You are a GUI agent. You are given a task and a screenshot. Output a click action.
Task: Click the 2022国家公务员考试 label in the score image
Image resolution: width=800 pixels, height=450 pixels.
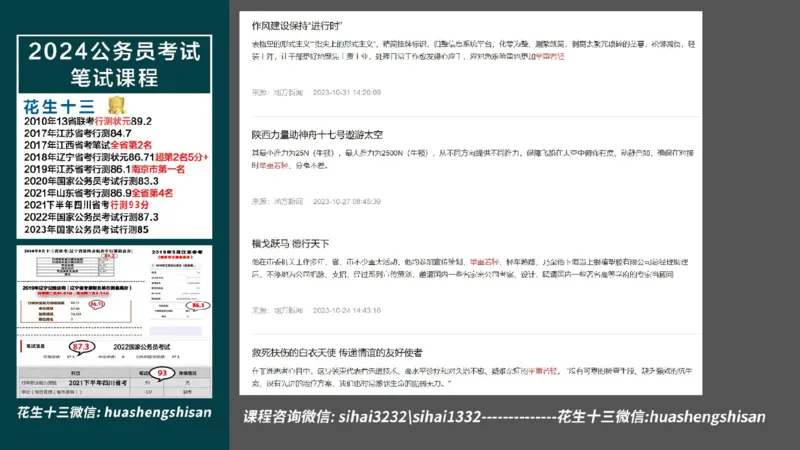coord(141,347)
